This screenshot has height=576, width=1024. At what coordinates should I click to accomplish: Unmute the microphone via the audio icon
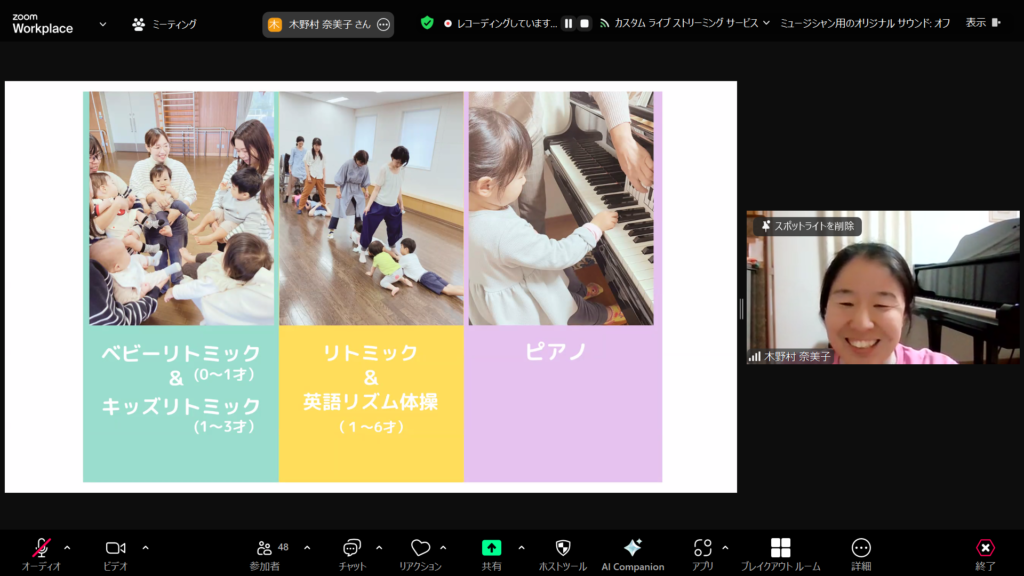pos(41,548)
